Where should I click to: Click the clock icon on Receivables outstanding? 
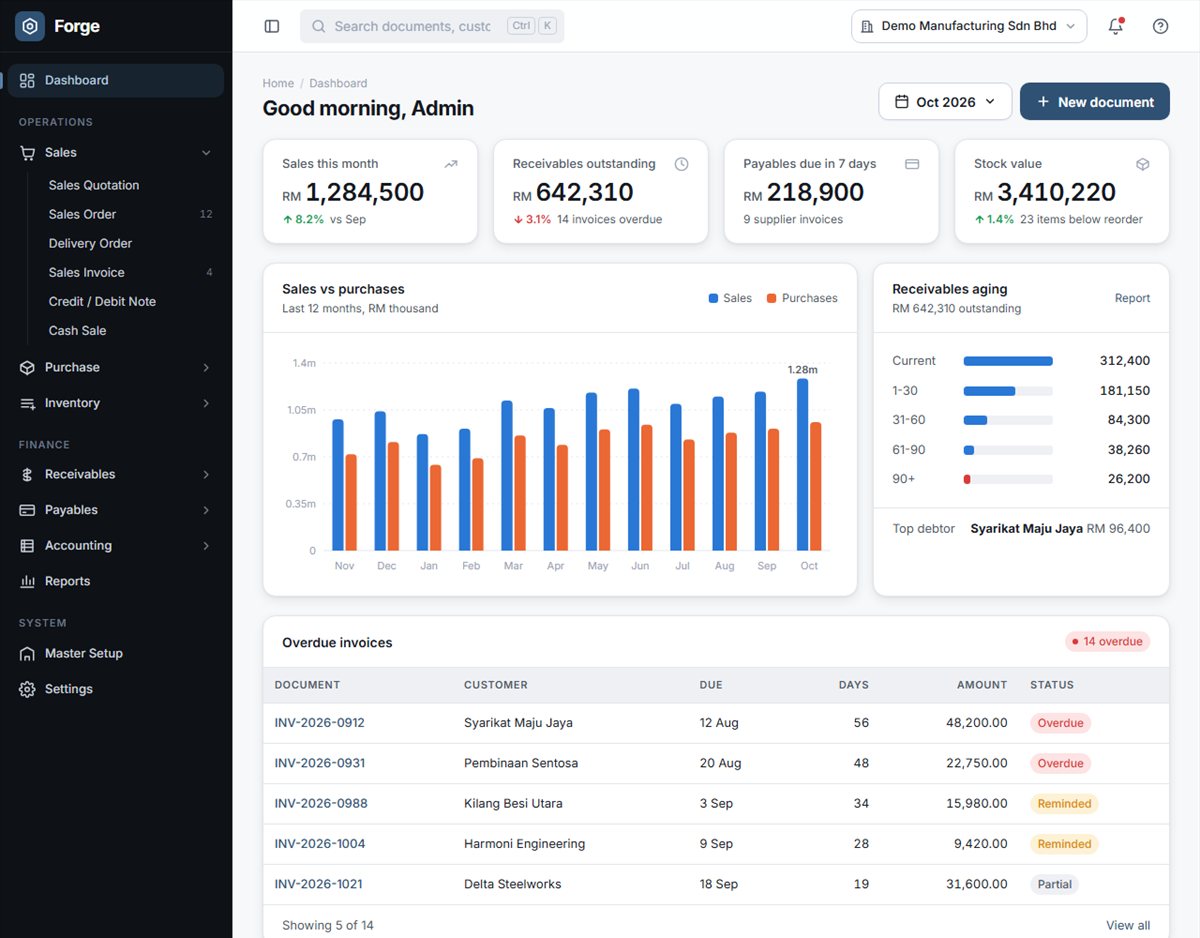(682, 164)
